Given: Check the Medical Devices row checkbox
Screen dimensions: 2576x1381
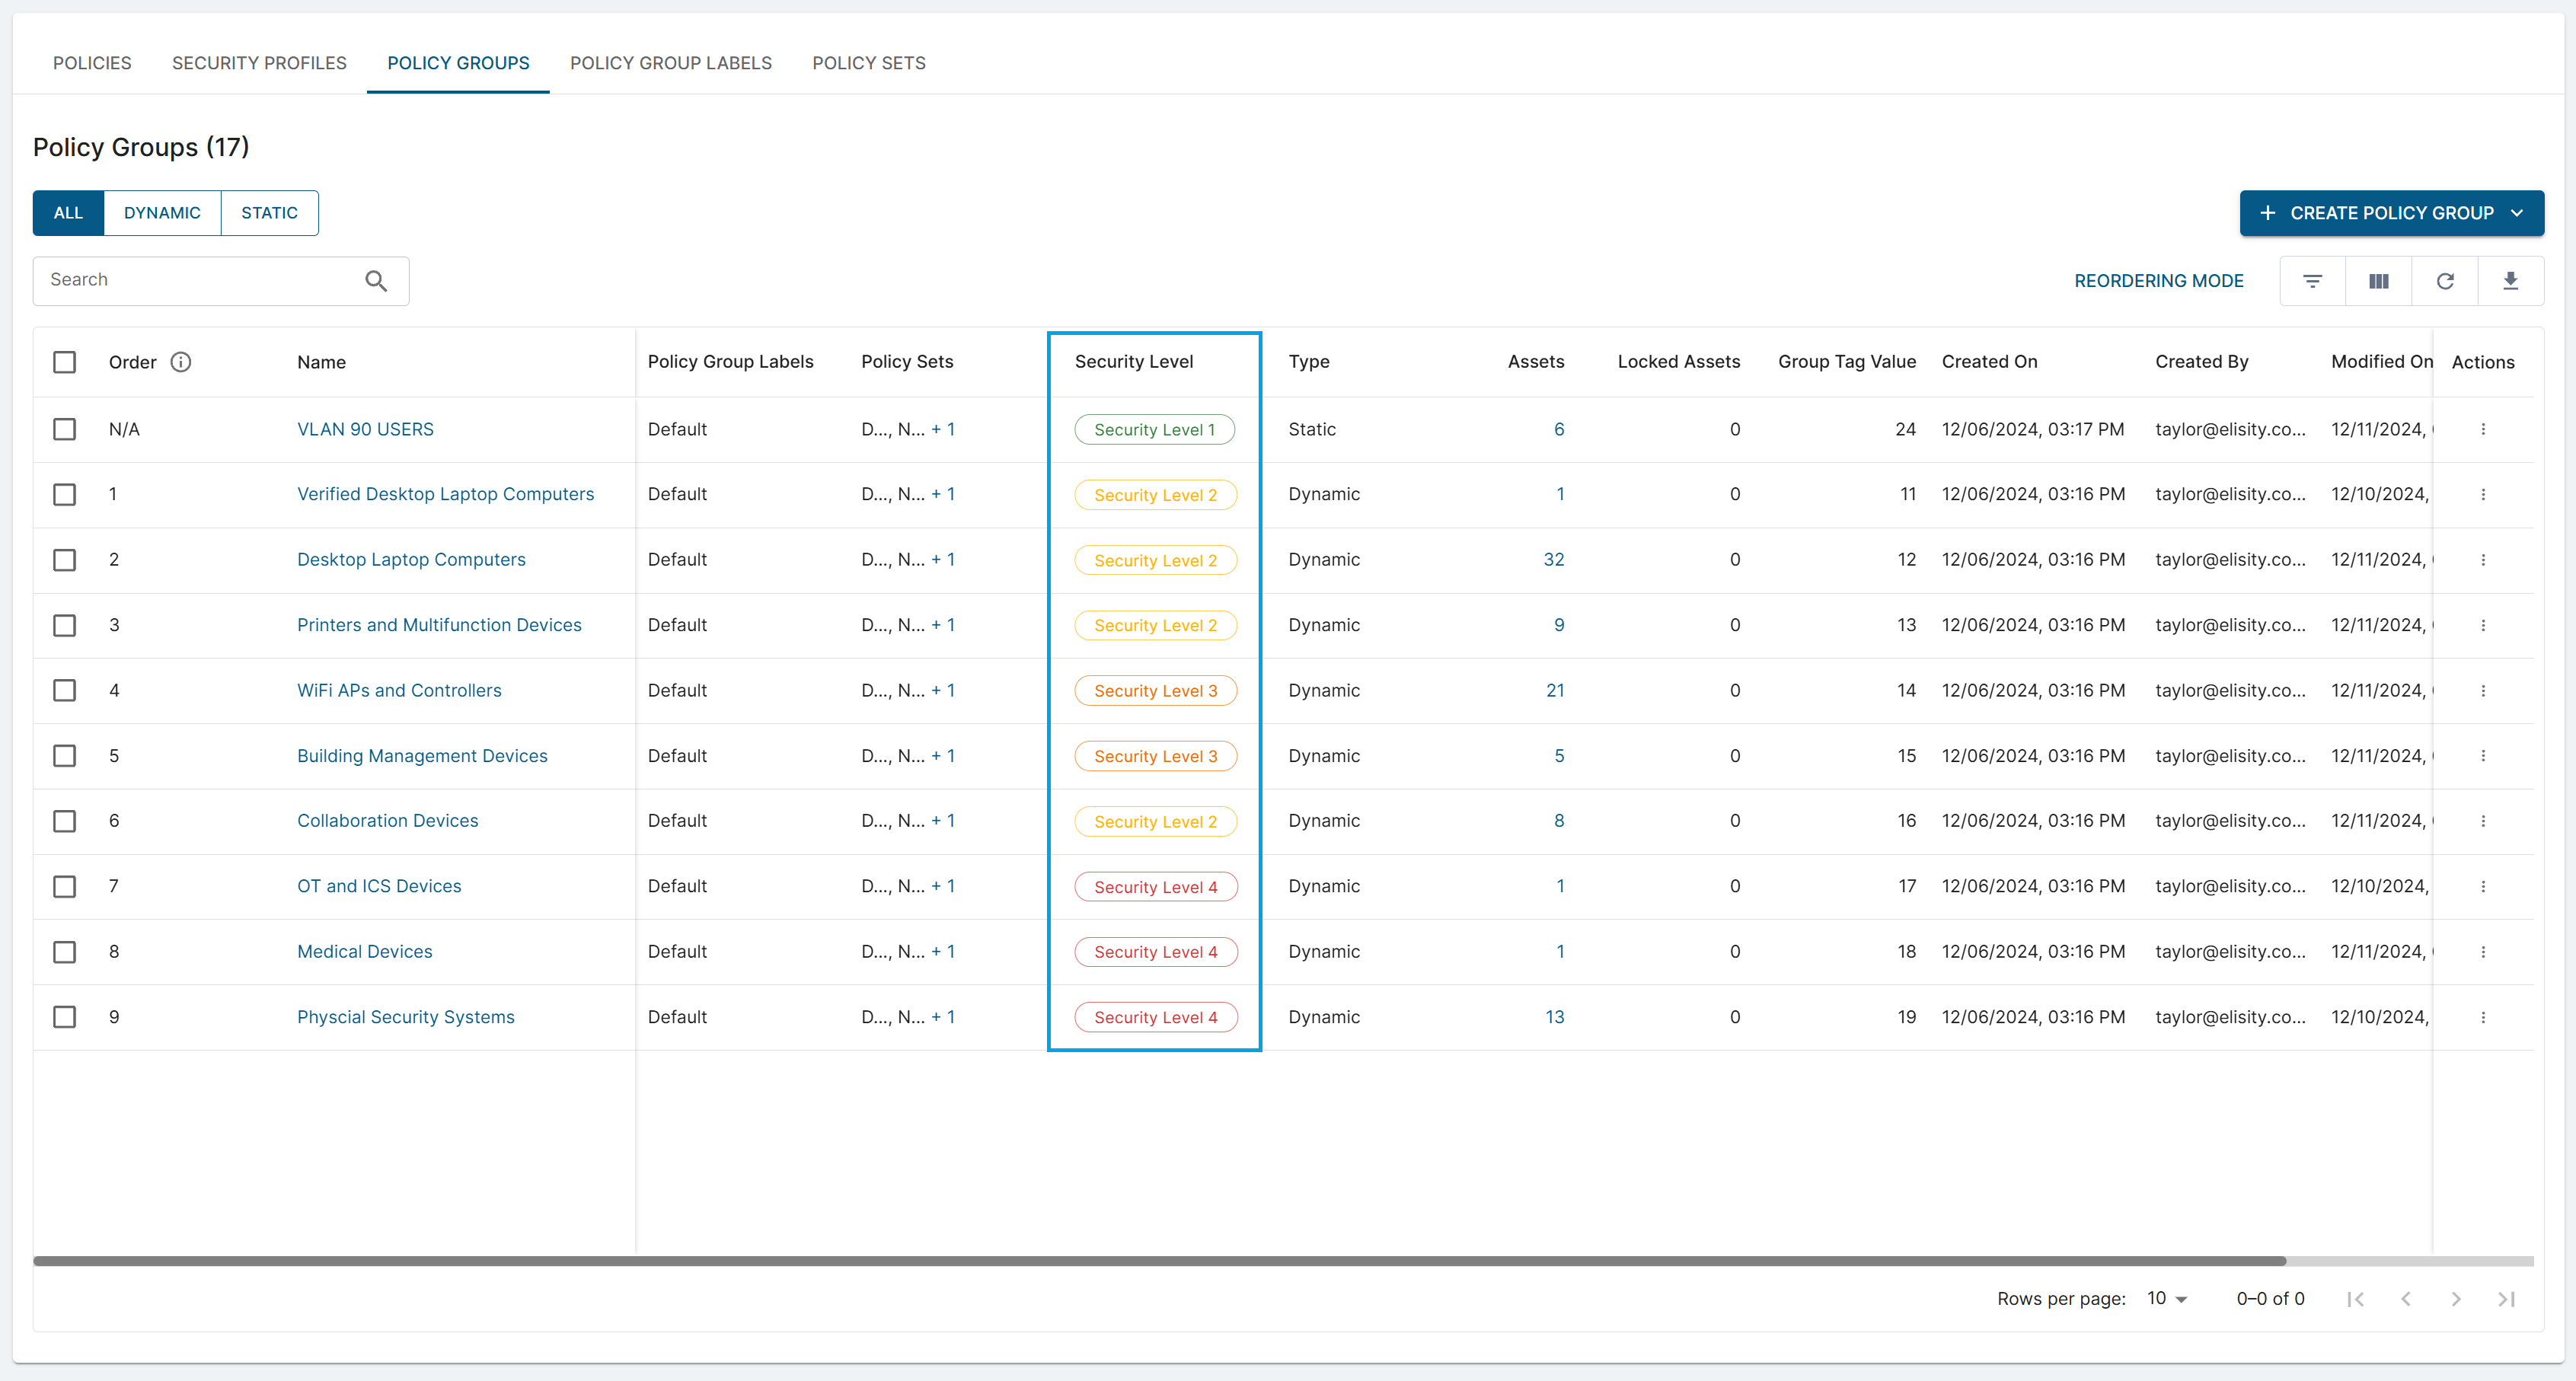Looking at the screenshot, I should pos(64,952).
